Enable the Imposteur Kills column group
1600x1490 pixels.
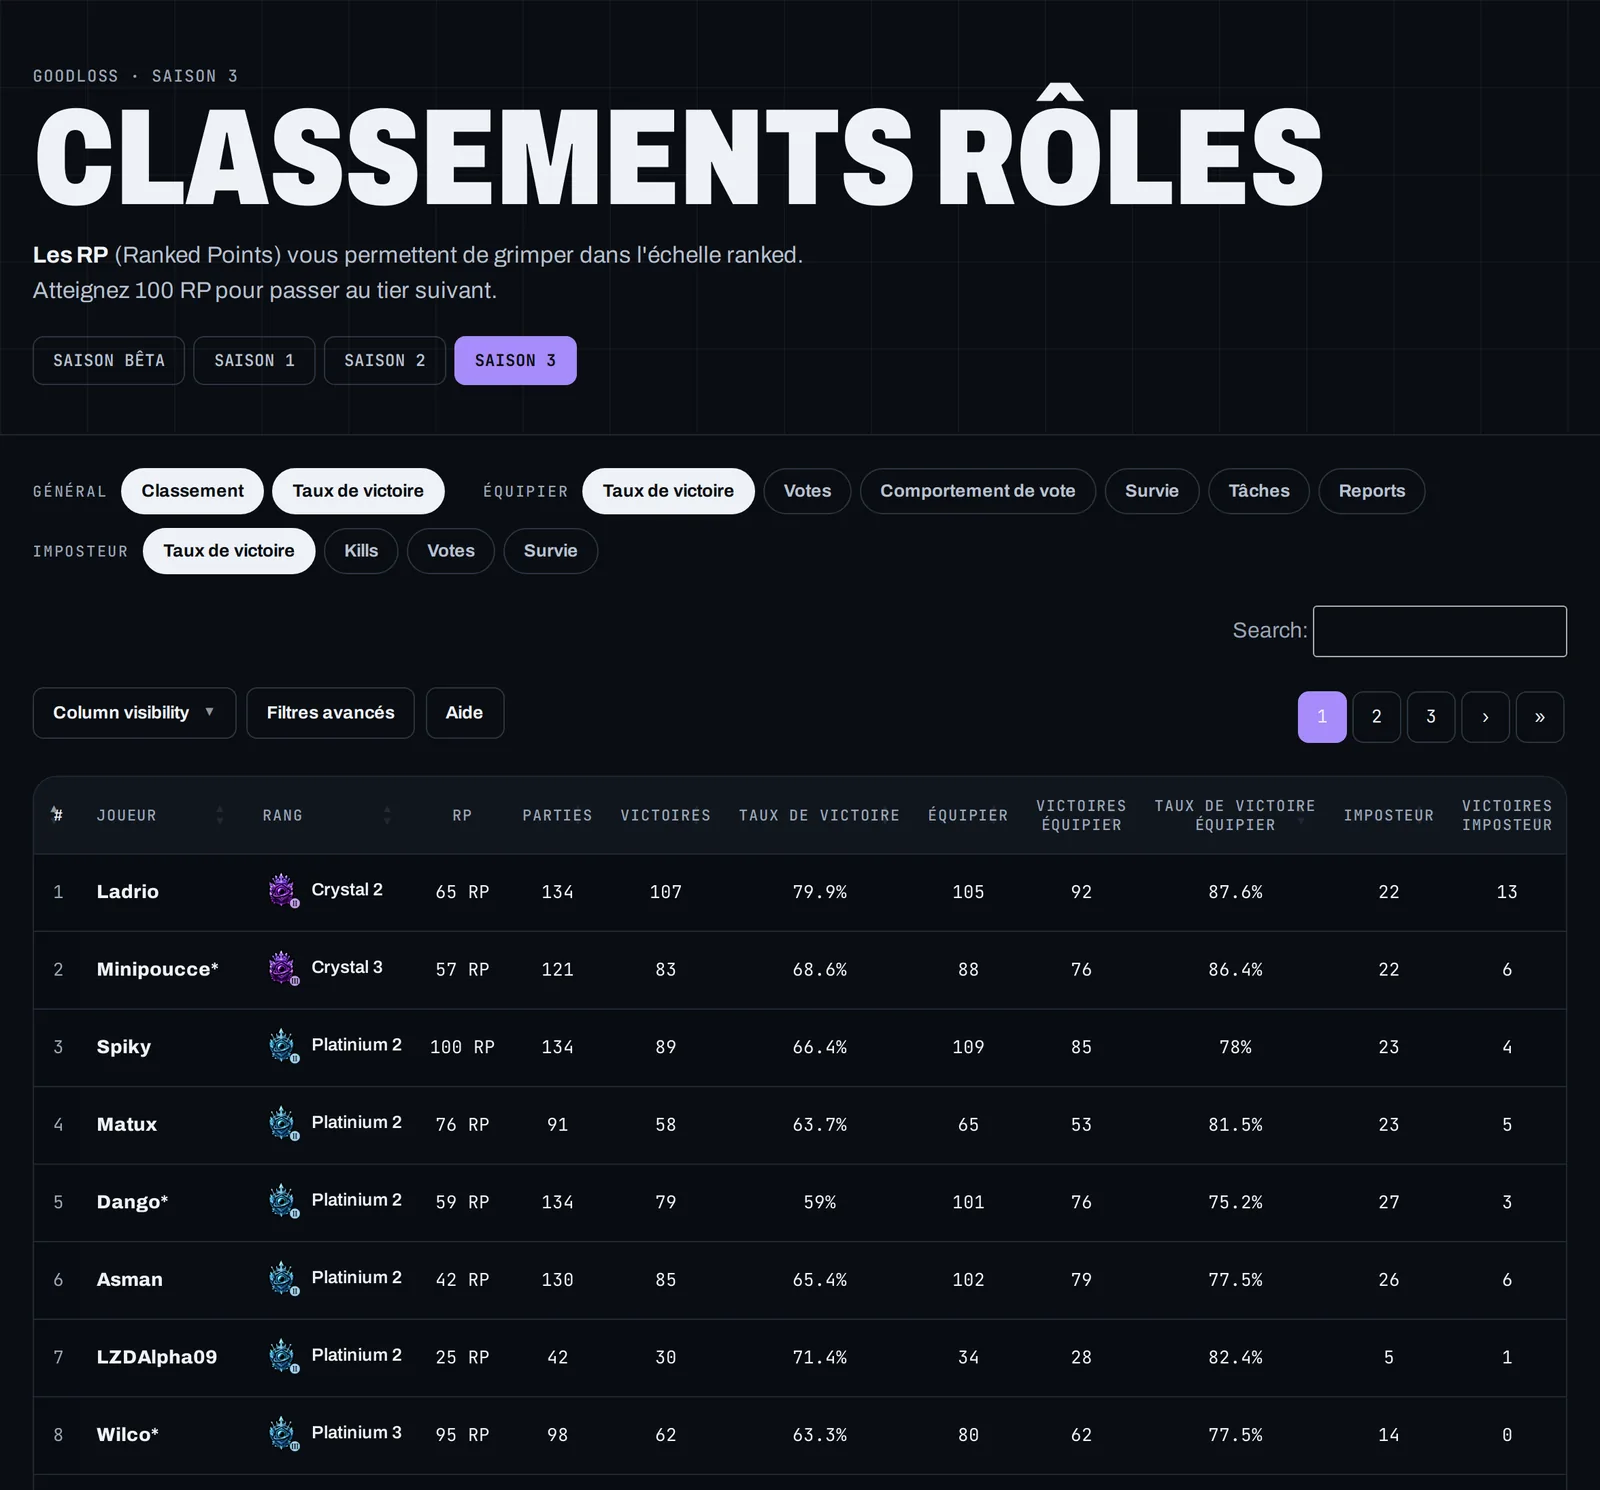pos(361,551)
